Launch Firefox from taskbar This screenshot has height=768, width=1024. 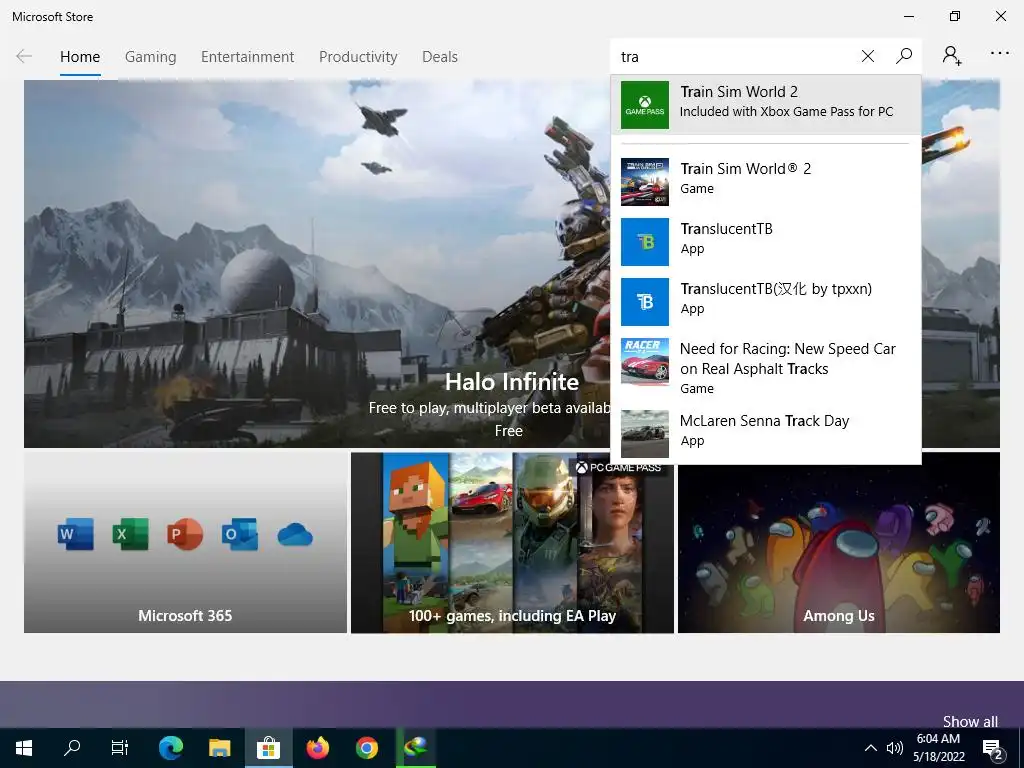point(317,748)
